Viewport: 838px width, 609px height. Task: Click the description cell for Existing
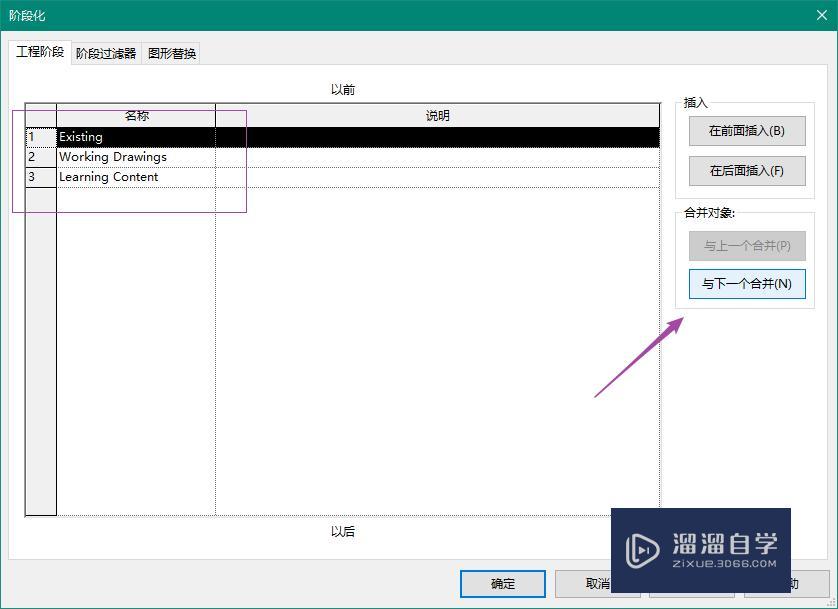pos(438,137)
